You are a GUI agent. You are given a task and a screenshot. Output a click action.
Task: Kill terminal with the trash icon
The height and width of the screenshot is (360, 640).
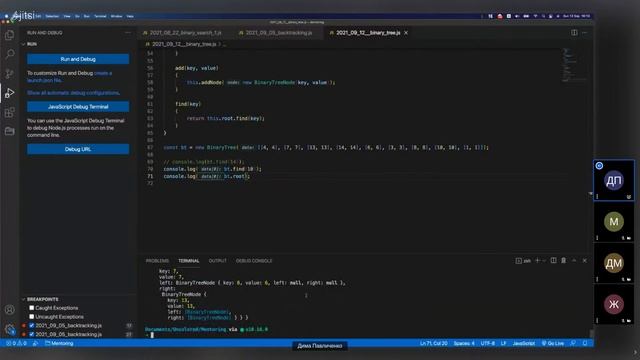(x=564, y=260)
